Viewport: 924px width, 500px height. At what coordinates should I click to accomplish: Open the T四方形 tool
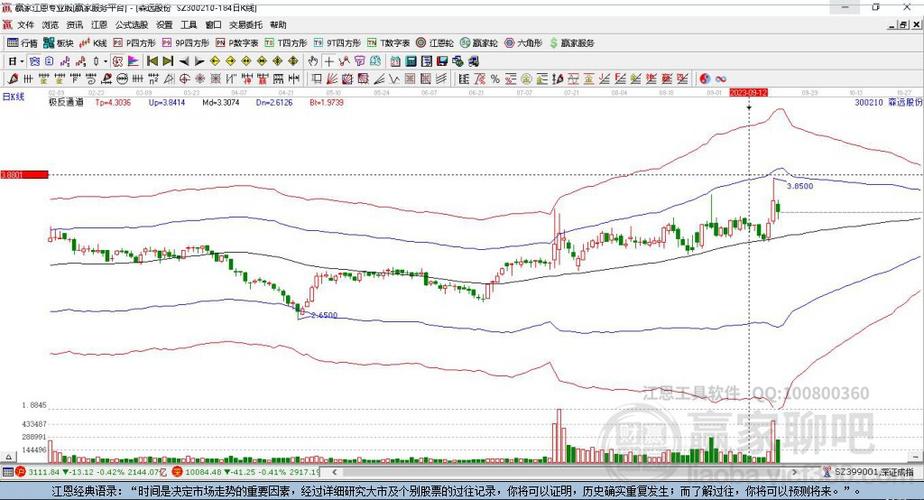point(286,43)
